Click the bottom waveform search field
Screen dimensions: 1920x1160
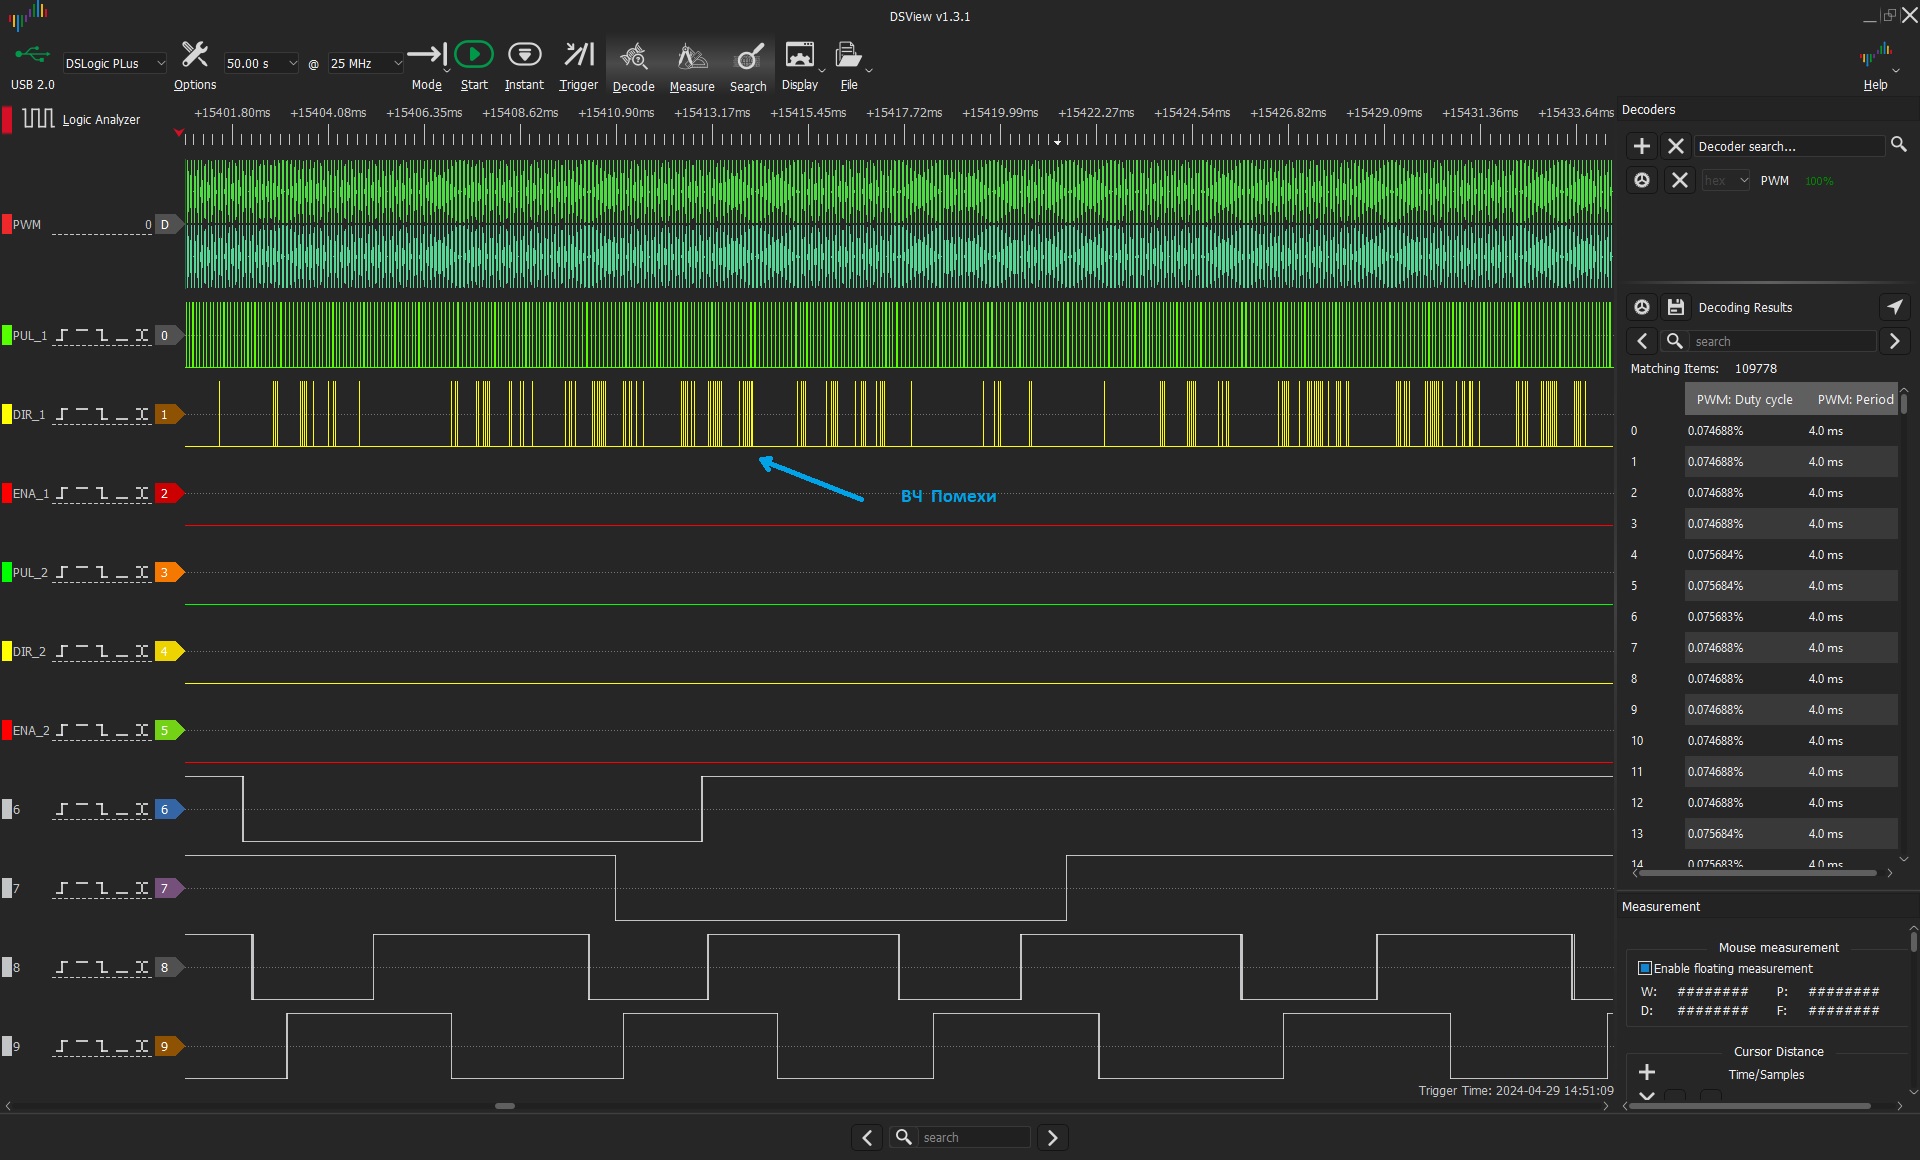tap(974, 1137)
